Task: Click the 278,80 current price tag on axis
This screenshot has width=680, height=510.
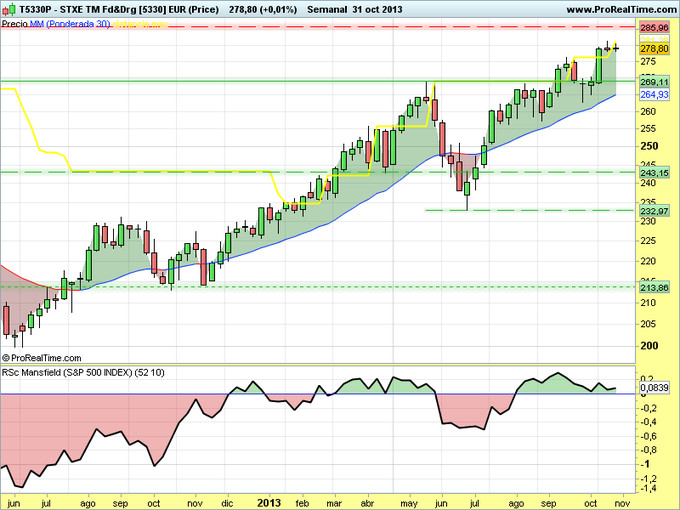Action: [x=653, y=48]
